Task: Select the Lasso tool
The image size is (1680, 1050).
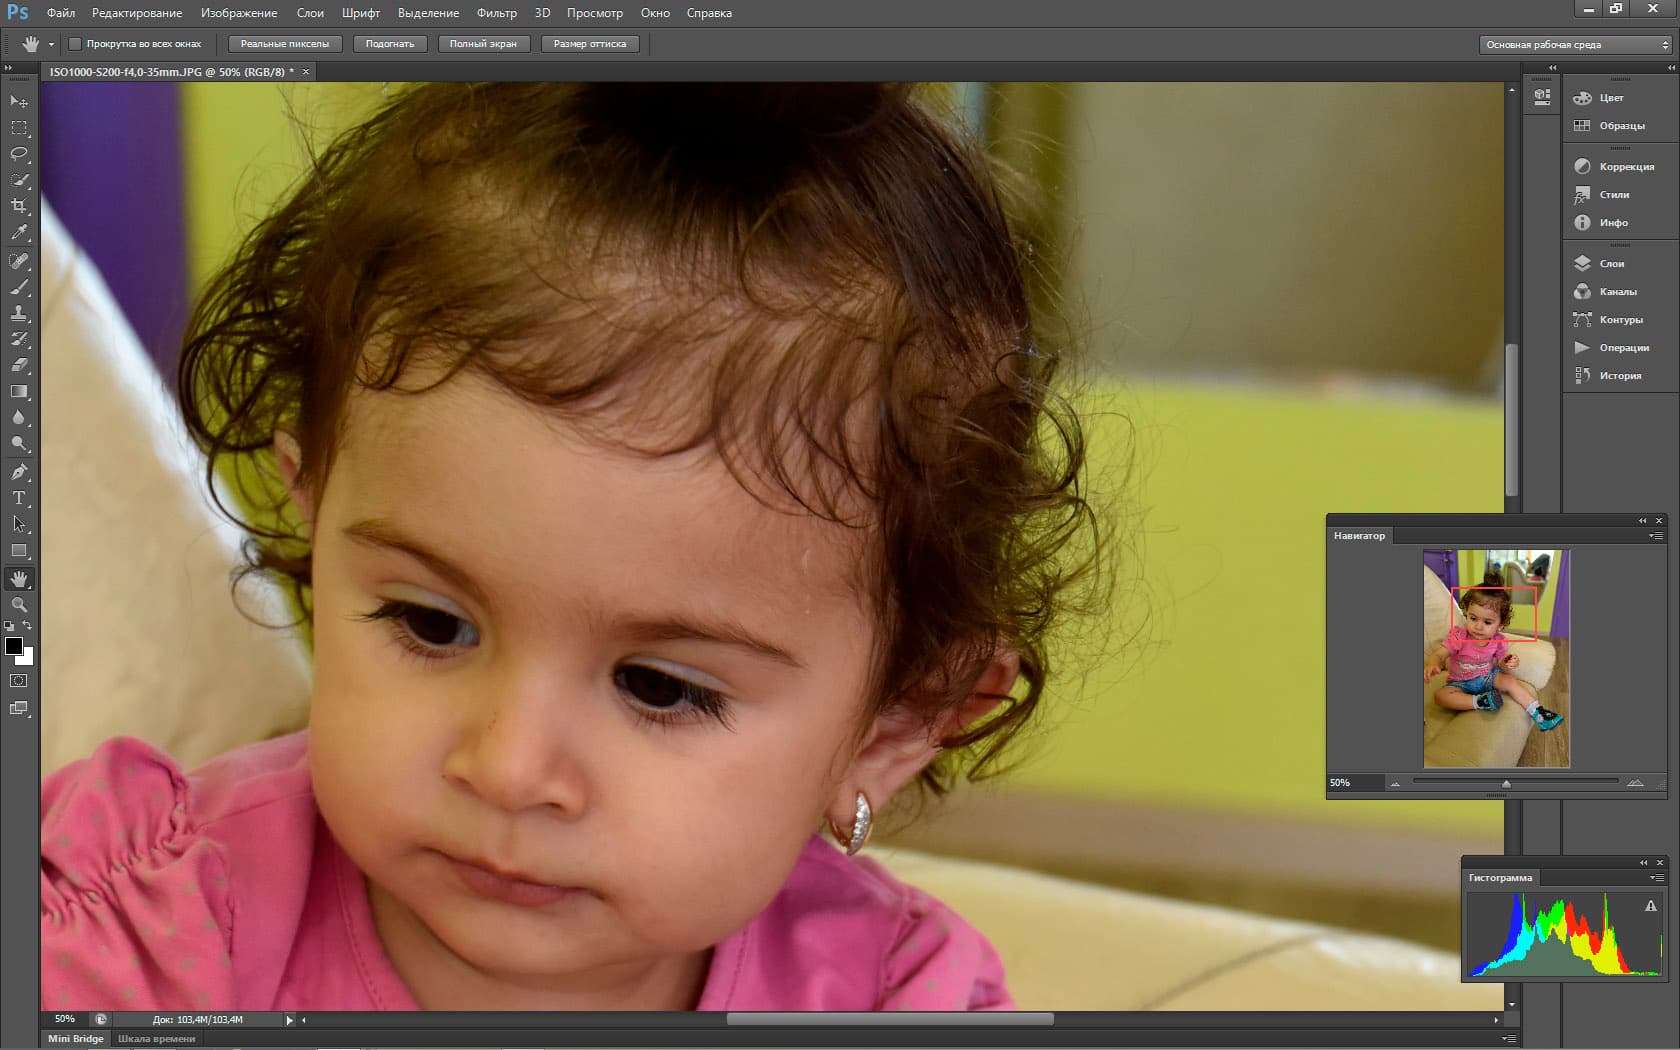Action: pos(19,154)
